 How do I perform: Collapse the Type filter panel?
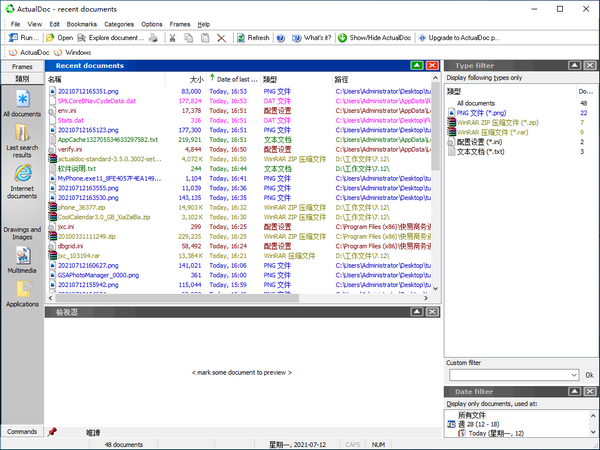coord(574,65)
